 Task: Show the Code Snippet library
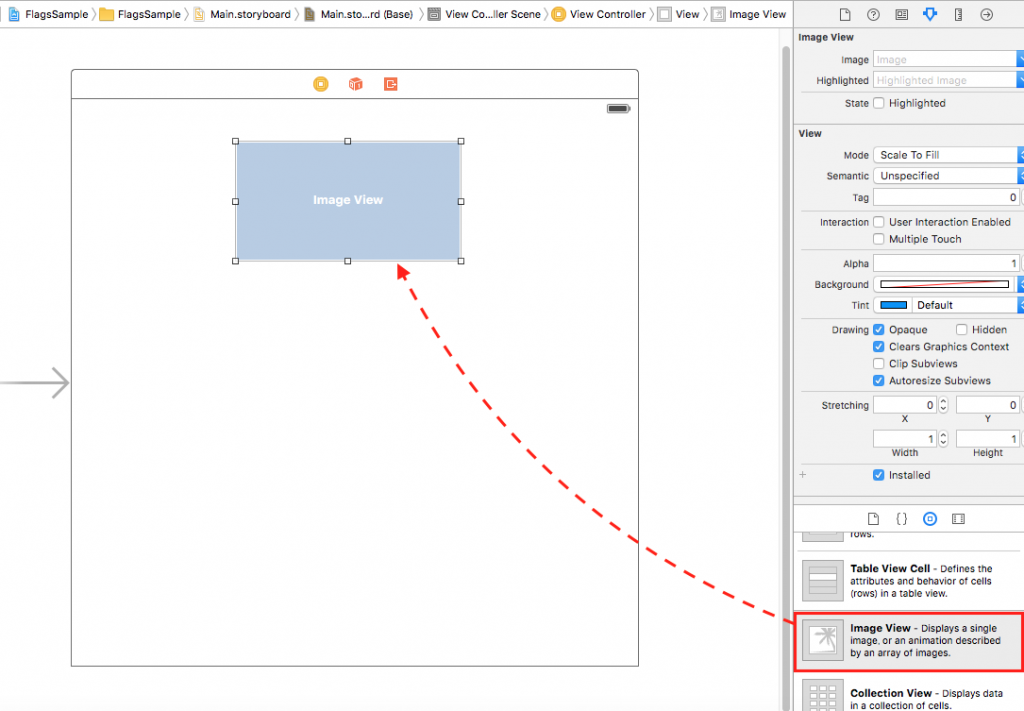(x=901, y=519)
